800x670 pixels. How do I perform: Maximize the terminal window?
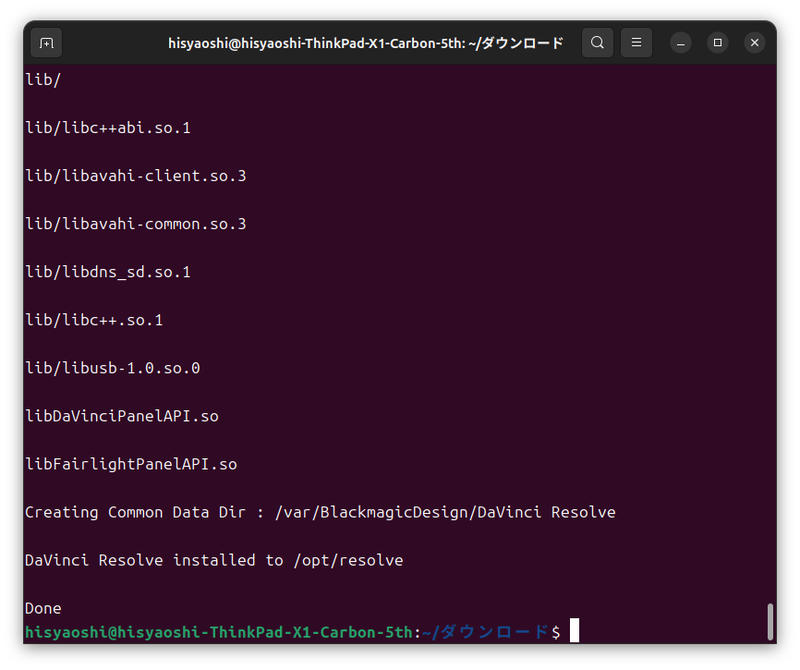pos(718,43)
